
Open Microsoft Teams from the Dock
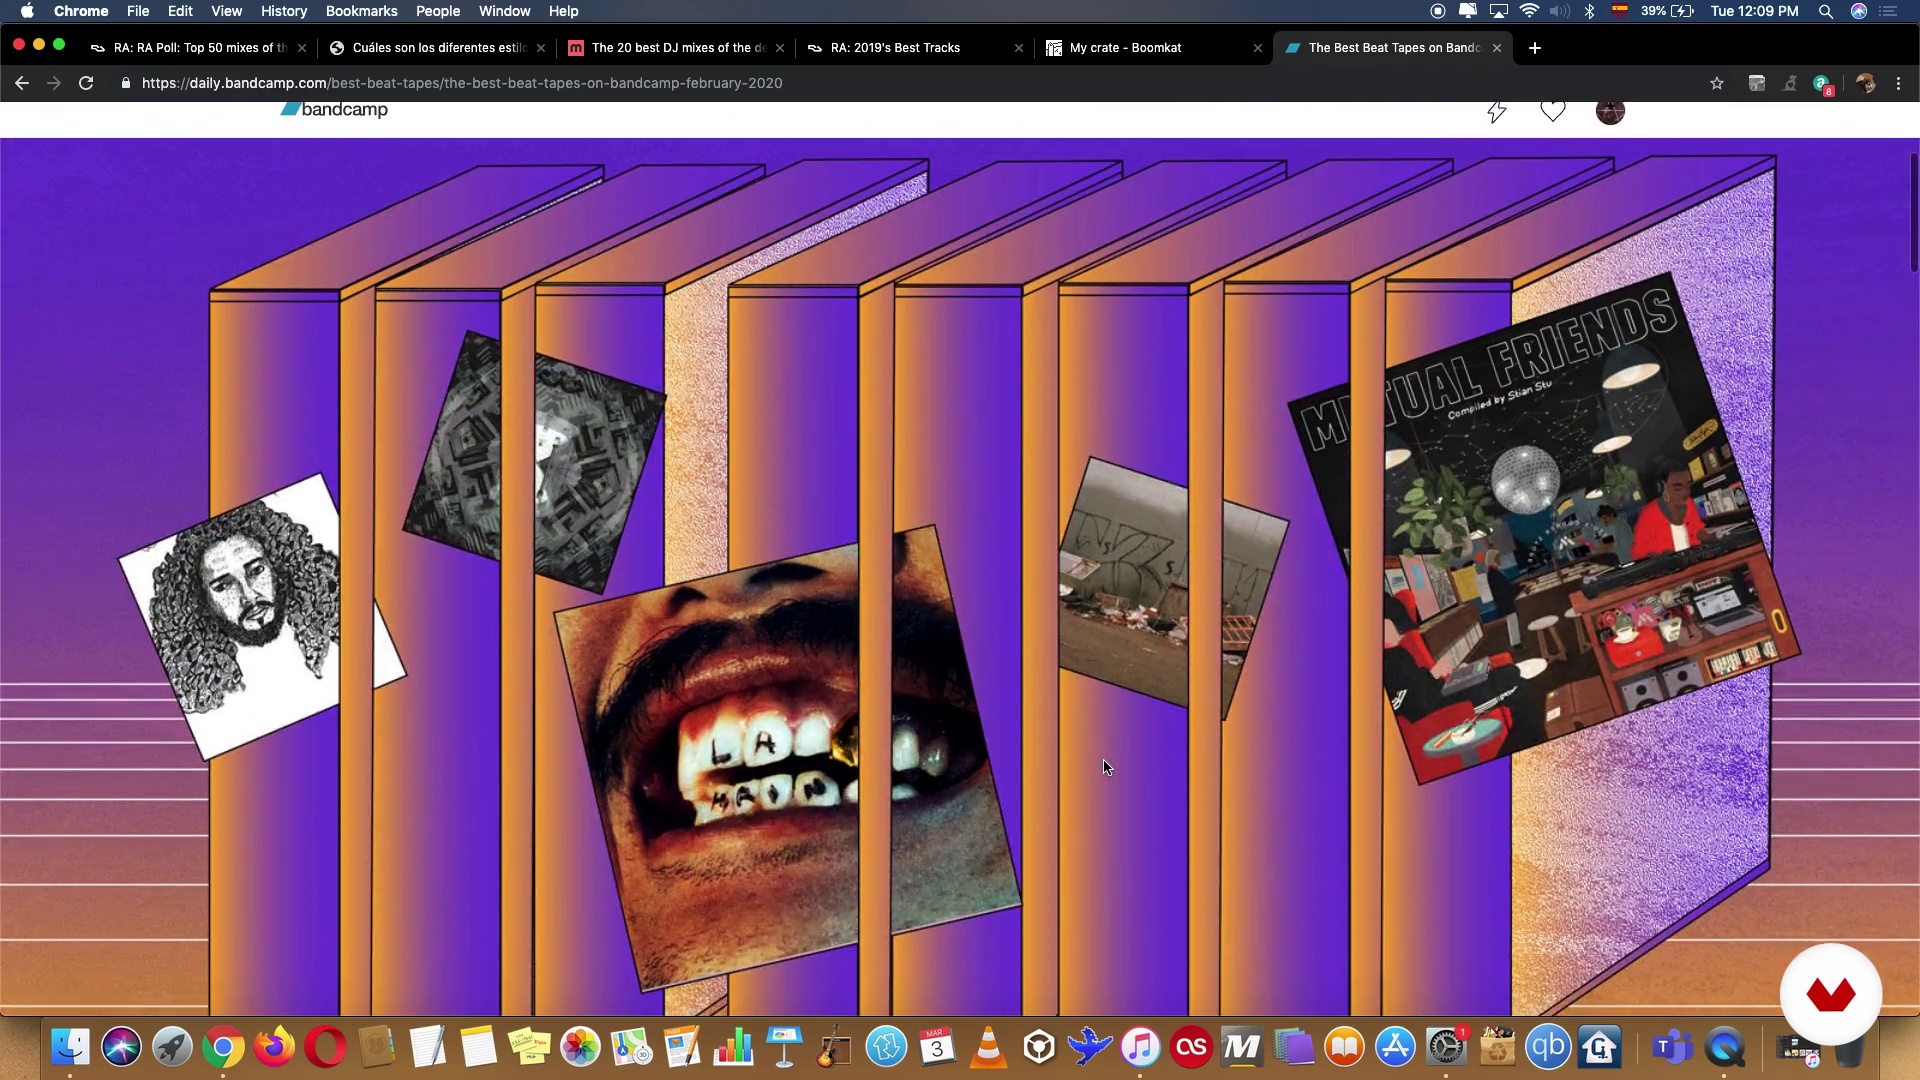pos(1673,1047)
